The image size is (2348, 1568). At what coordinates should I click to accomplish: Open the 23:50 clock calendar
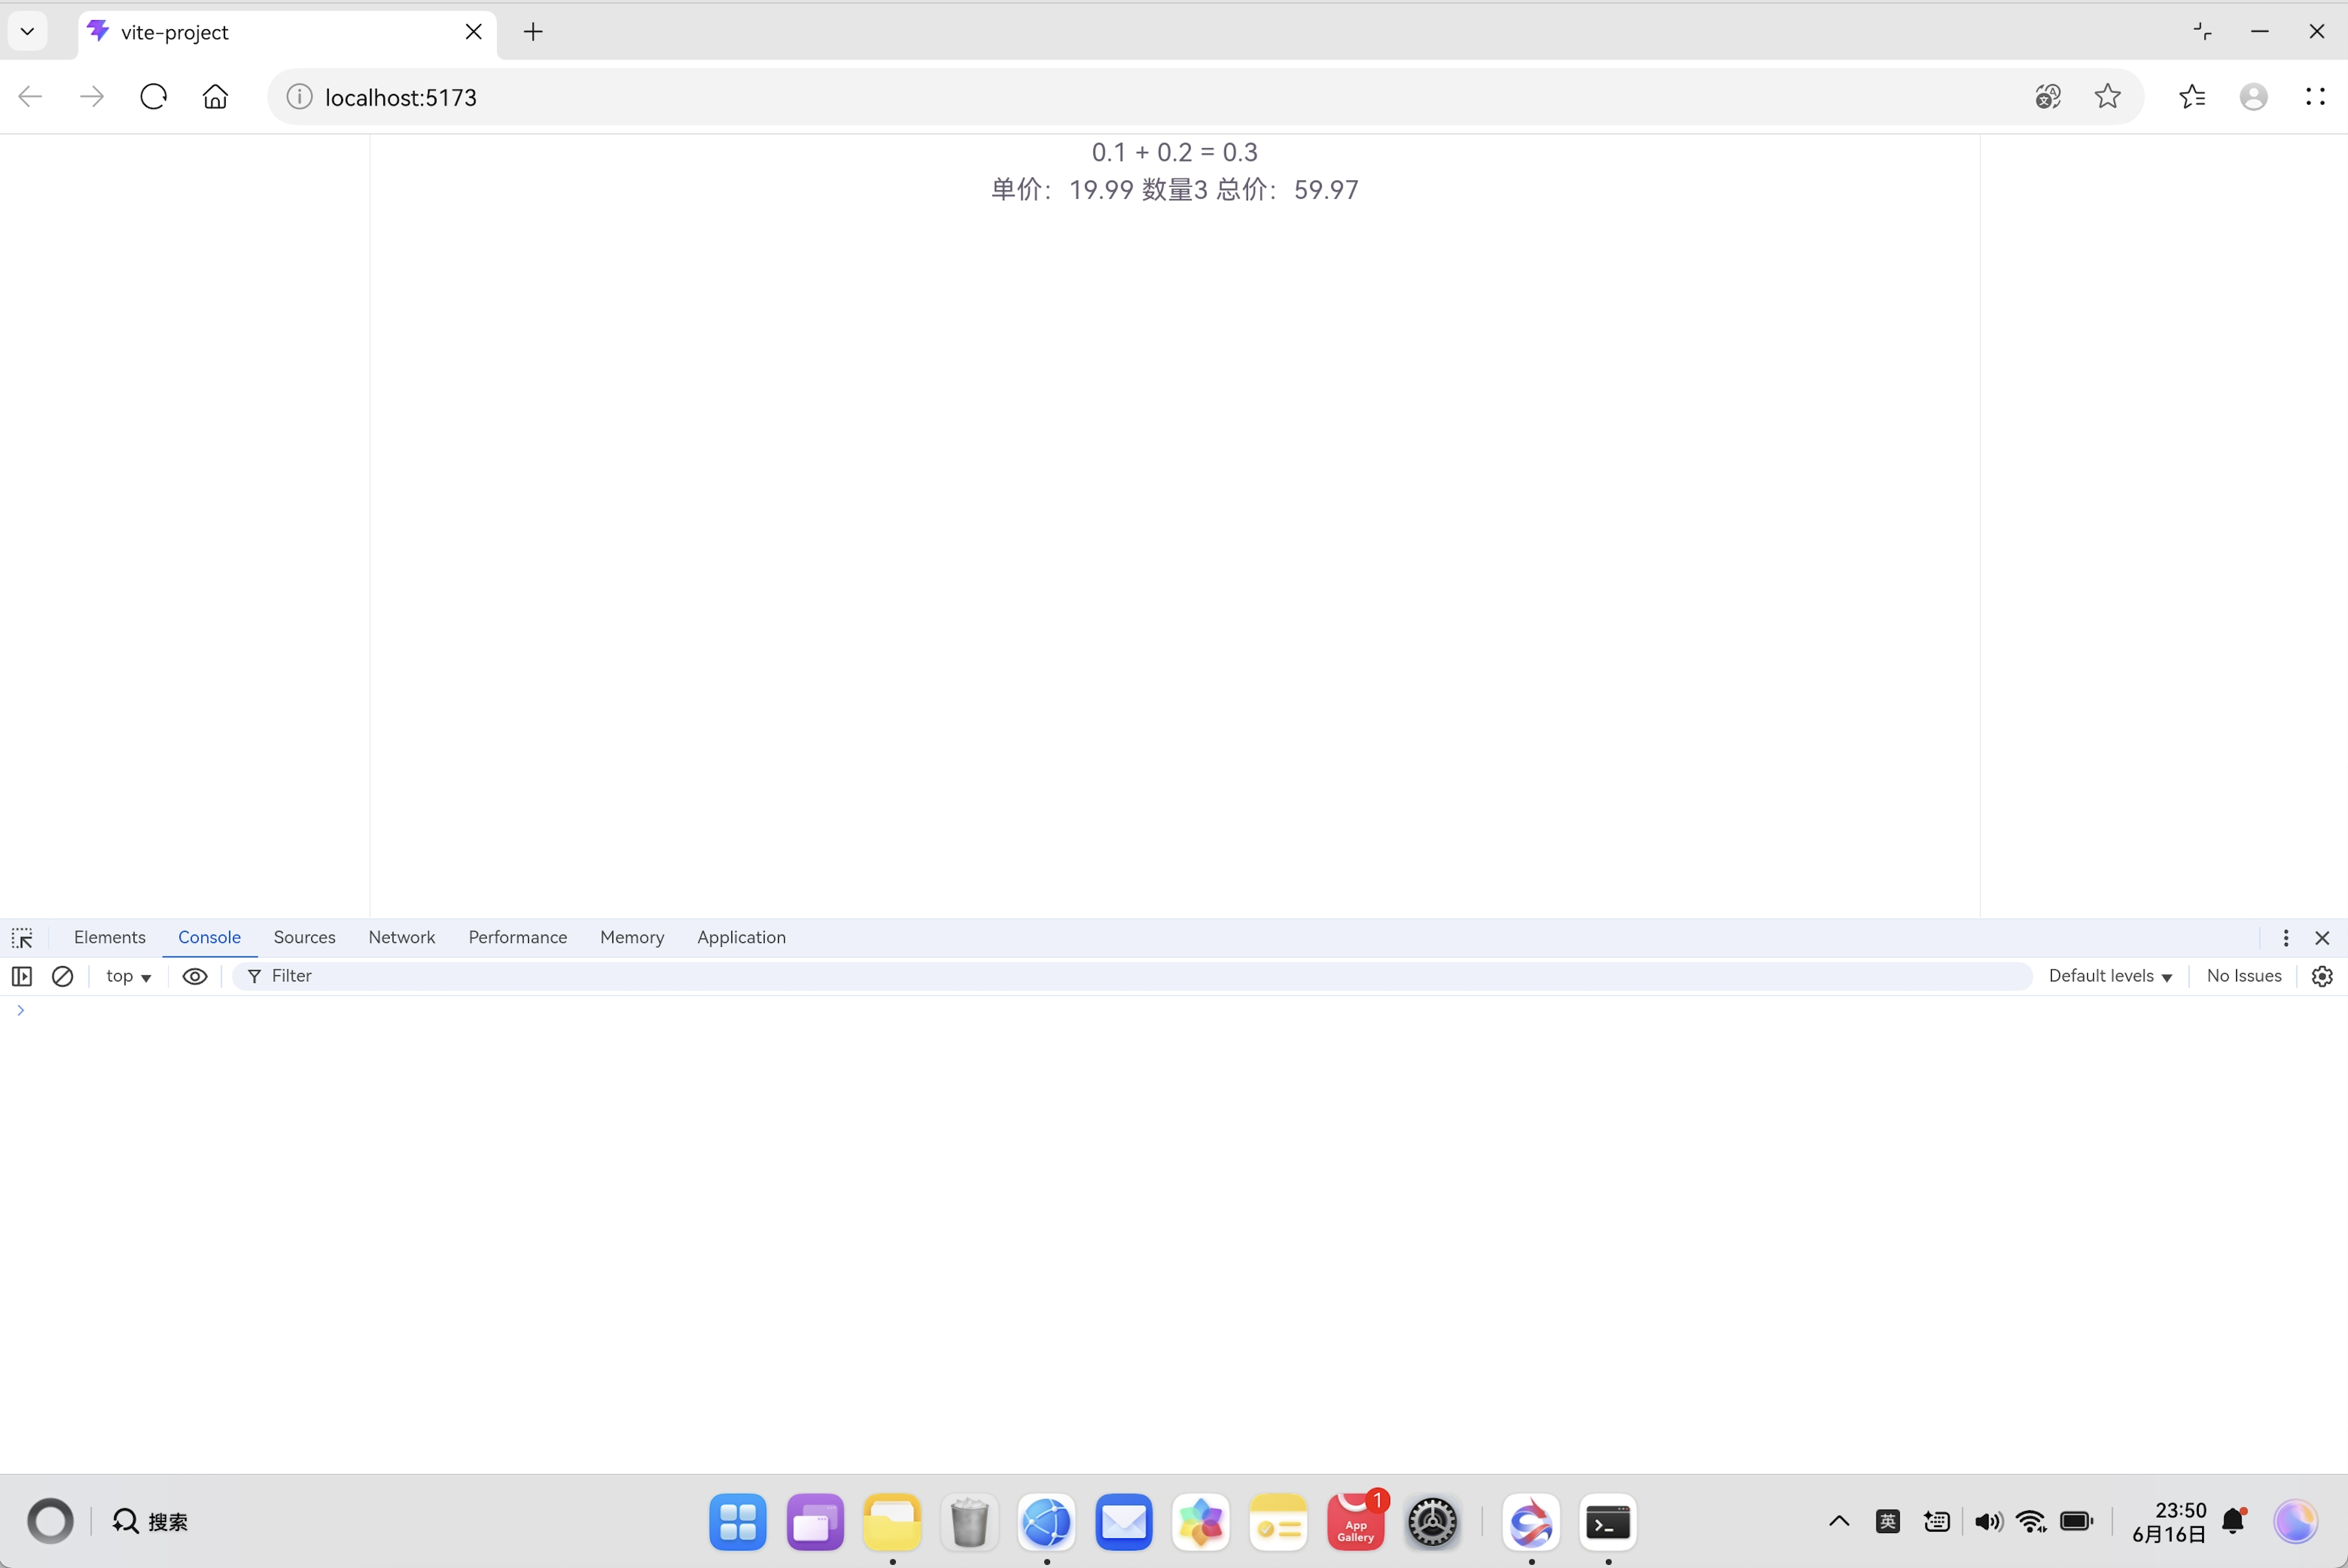(2169, 1521)
